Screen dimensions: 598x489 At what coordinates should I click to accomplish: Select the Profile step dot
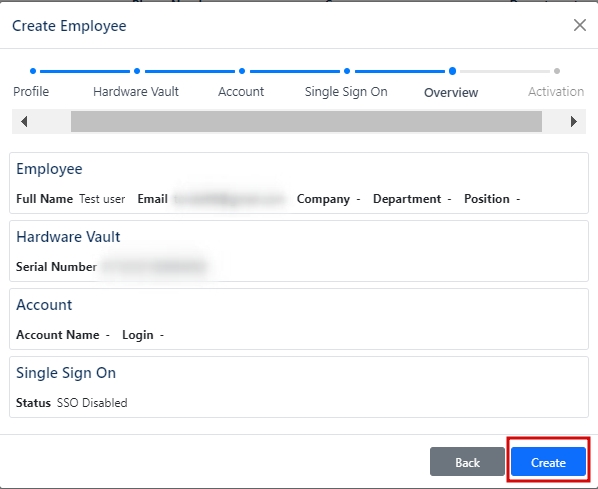(x=33, y=71)
